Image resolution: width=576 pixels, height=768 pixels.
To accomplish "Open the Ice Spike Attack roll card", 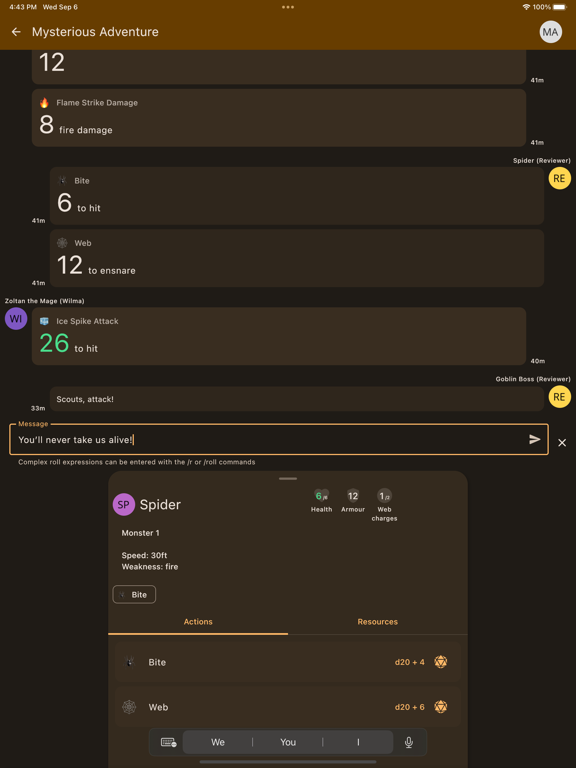I will [x=279, y=336].
